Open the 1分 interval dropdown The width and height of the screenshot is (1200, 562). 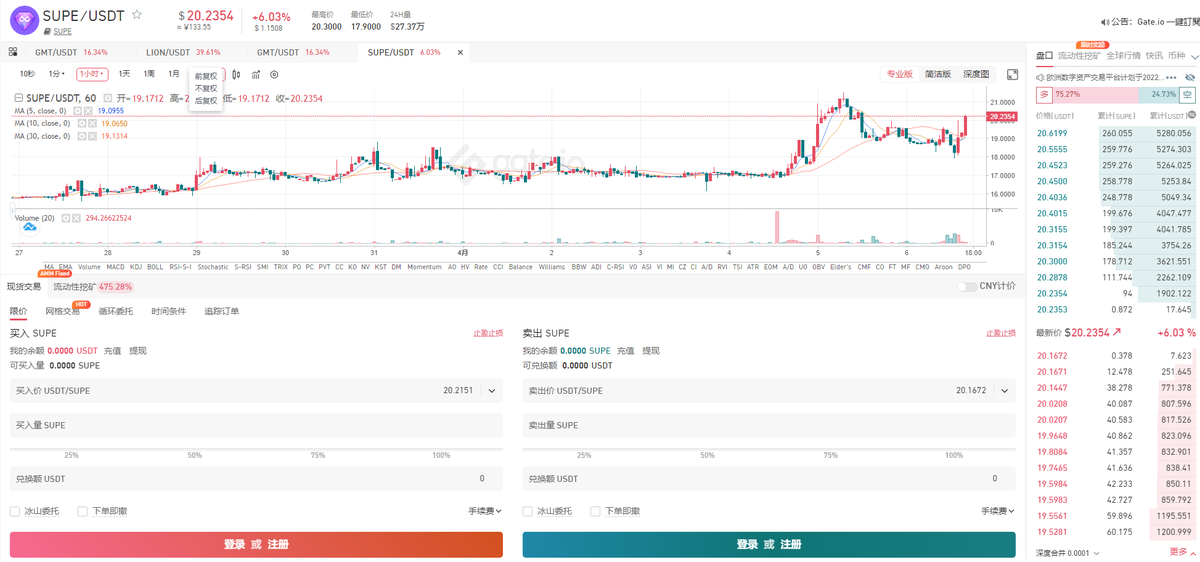[57, 74]
